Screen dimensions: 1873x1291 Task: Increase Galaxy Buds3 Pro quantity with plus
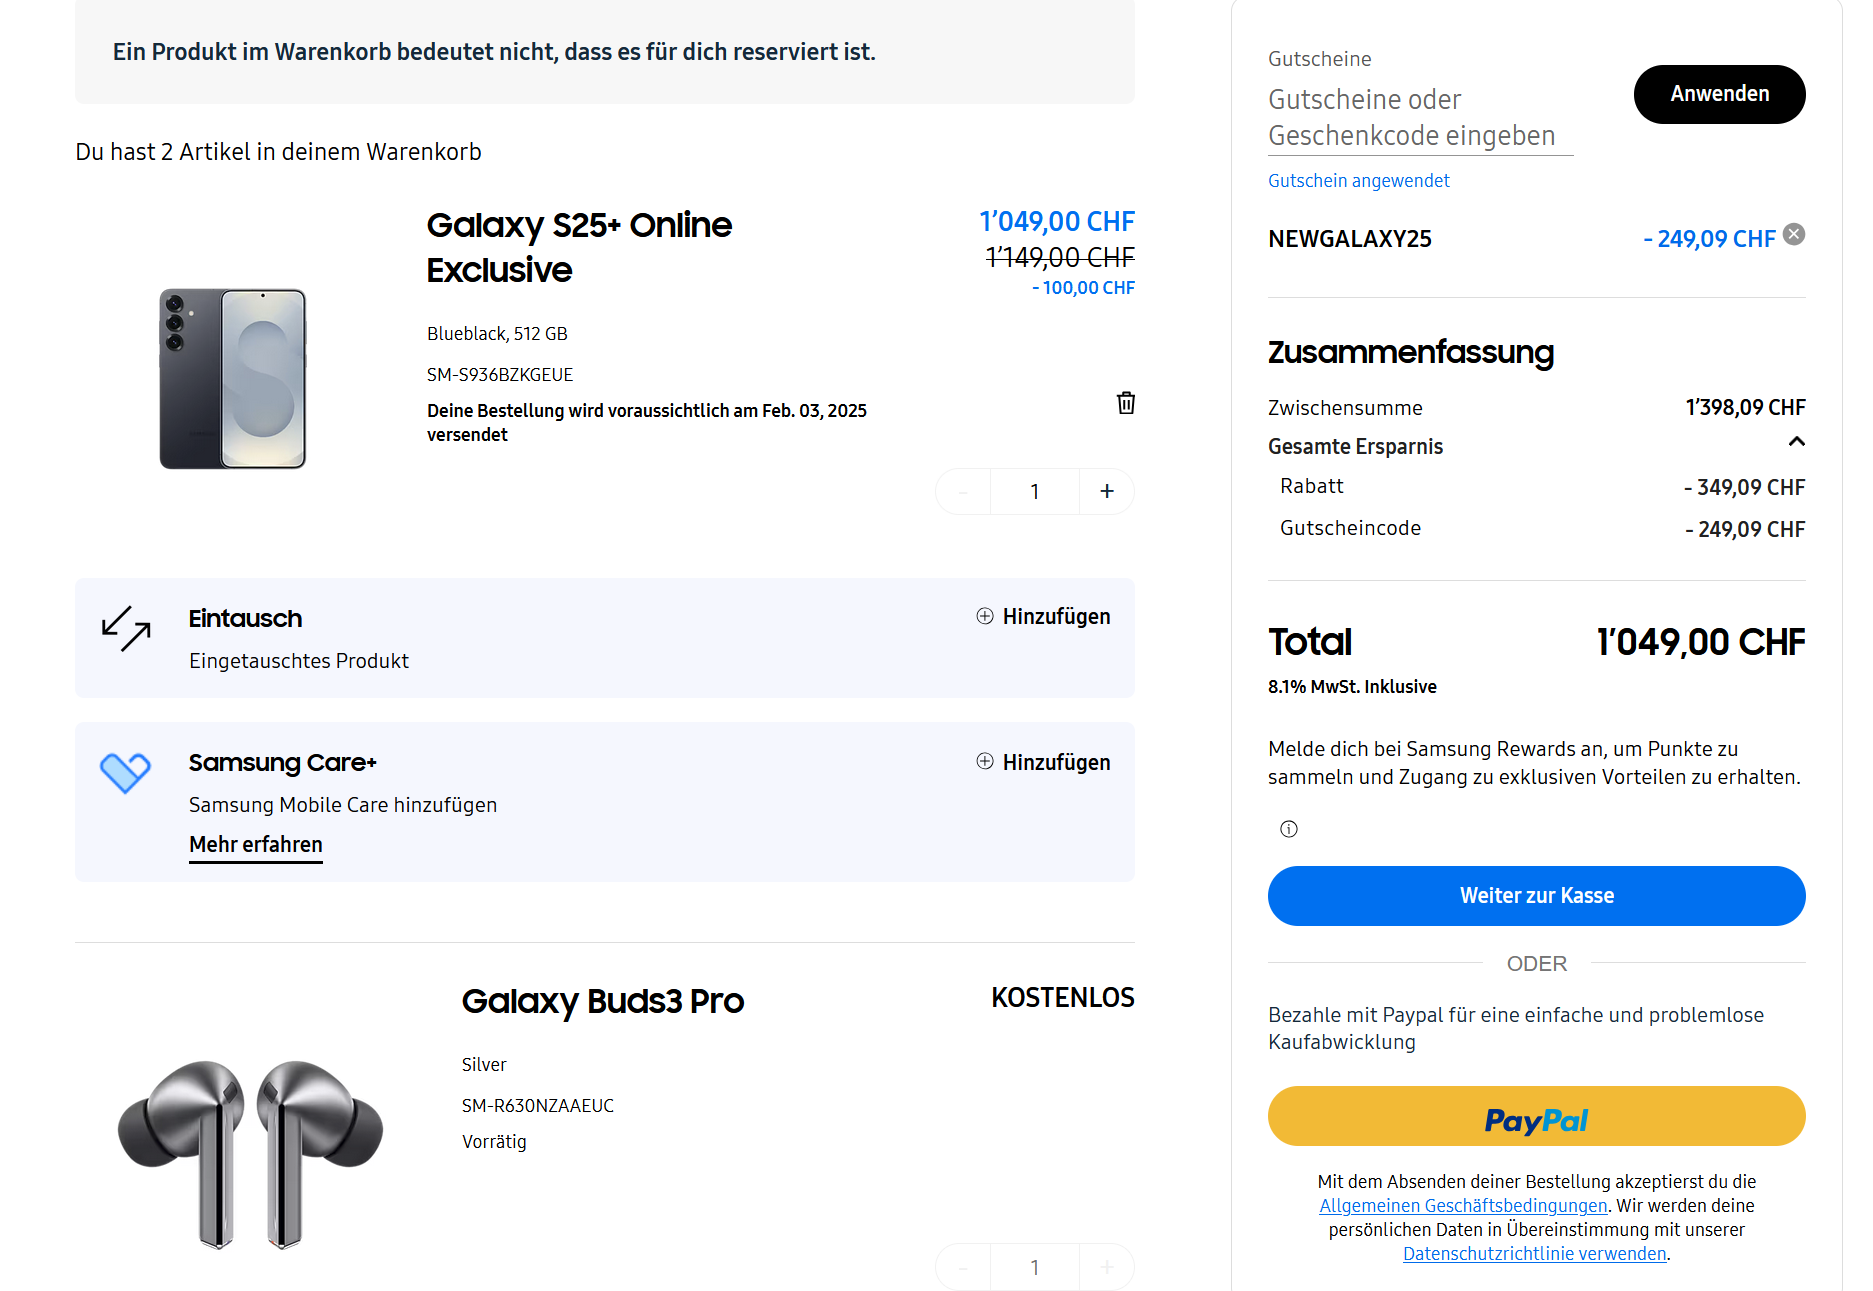pos(1107,1267)
